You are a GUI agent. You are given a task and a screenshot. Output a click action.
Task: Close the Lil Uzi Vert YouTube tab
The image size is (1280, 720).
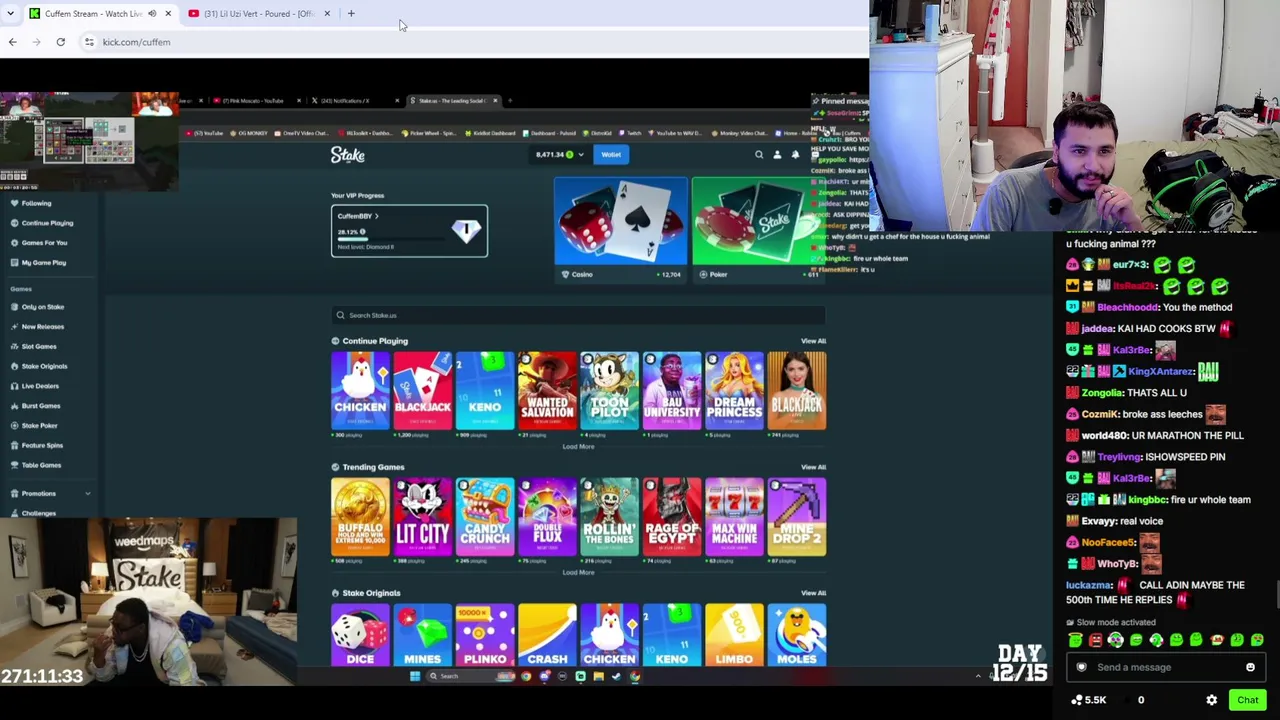[x=327, y=14]
